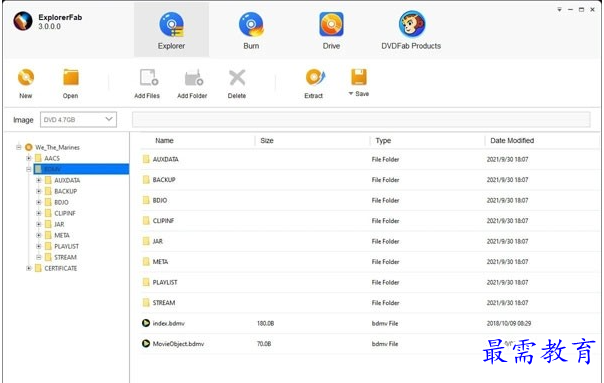This screenshot has height=383, width=604.
Task: Click the 180.0B size cell
Action: coord(265,323)
